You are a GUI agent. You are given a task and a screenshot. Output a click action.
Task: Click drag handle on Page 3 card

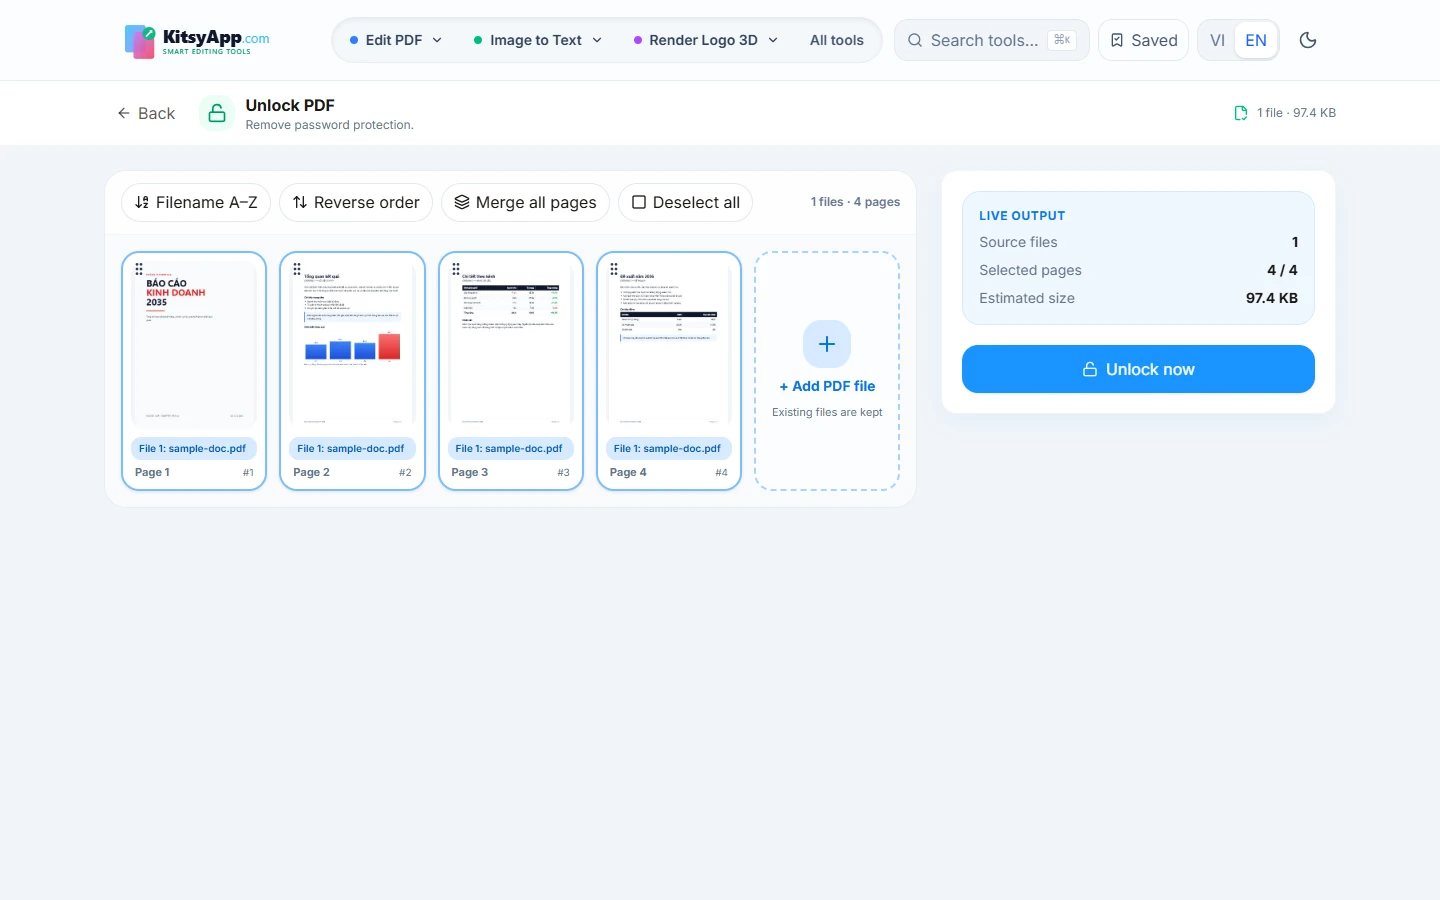[456, 269]
